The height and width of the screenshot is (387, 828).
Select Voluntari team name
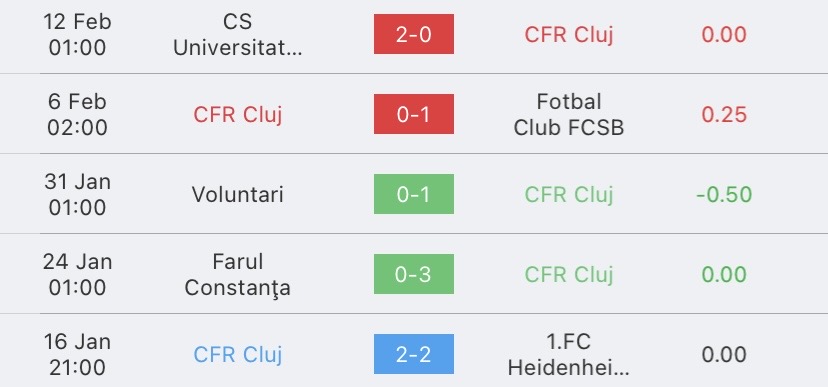tap(238, 194)
